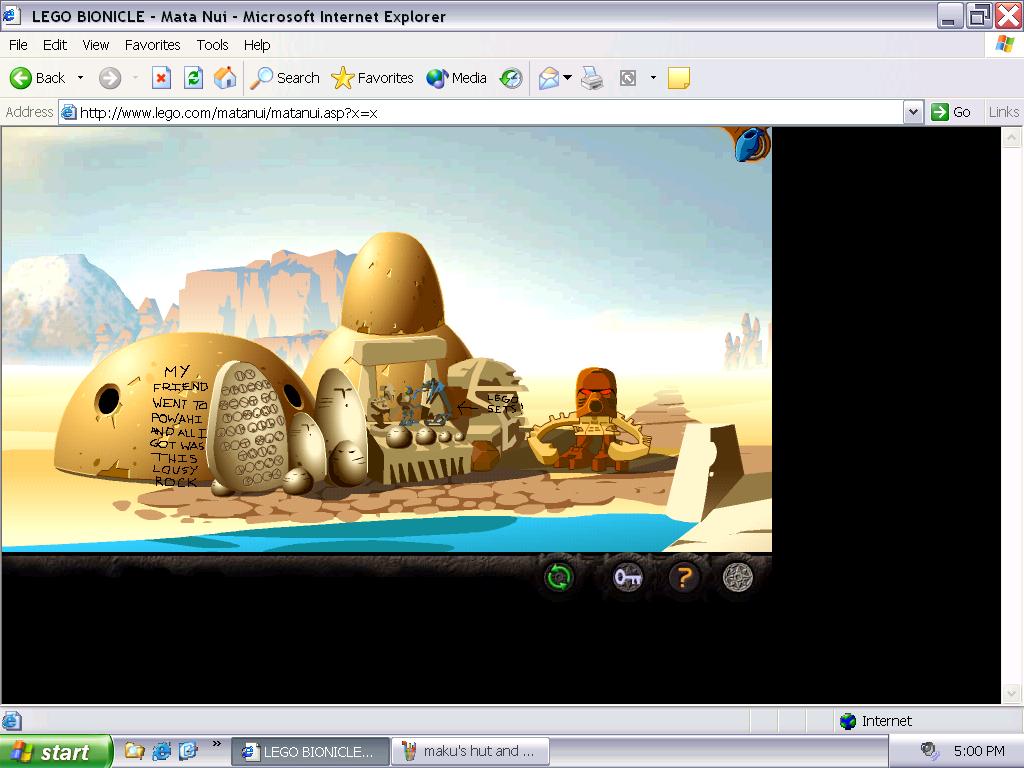This screenshot has height=768, width=1024.
Task: Click the blue satchel in the game corner
Action: point(750,144)
